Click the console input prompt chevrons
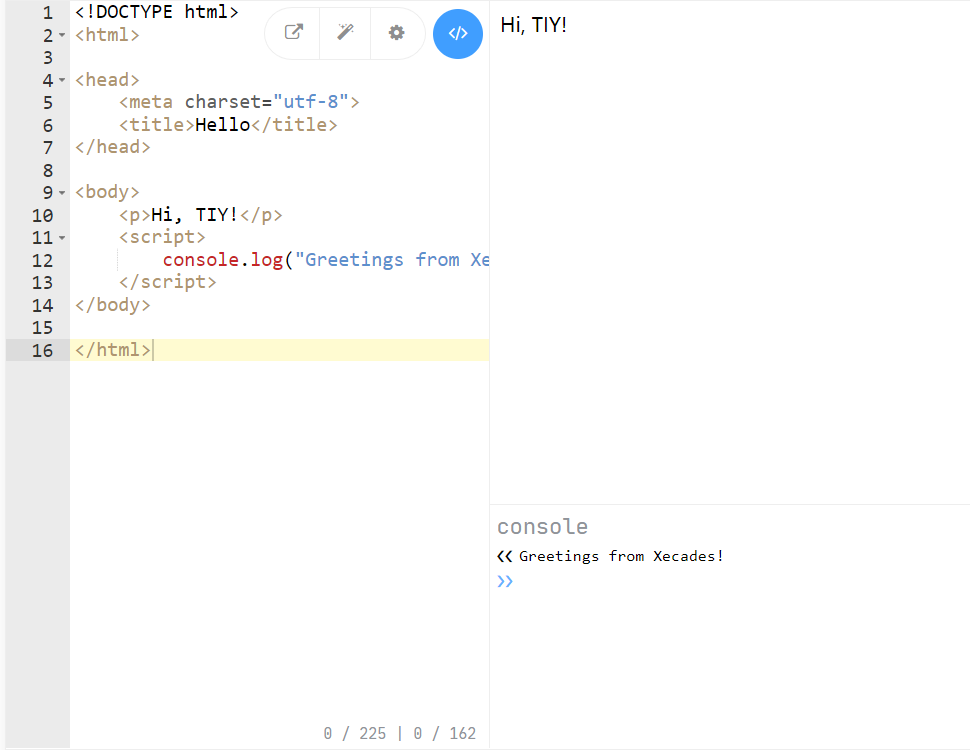Screen dimensions: 970x750 [x=505, y=581]
